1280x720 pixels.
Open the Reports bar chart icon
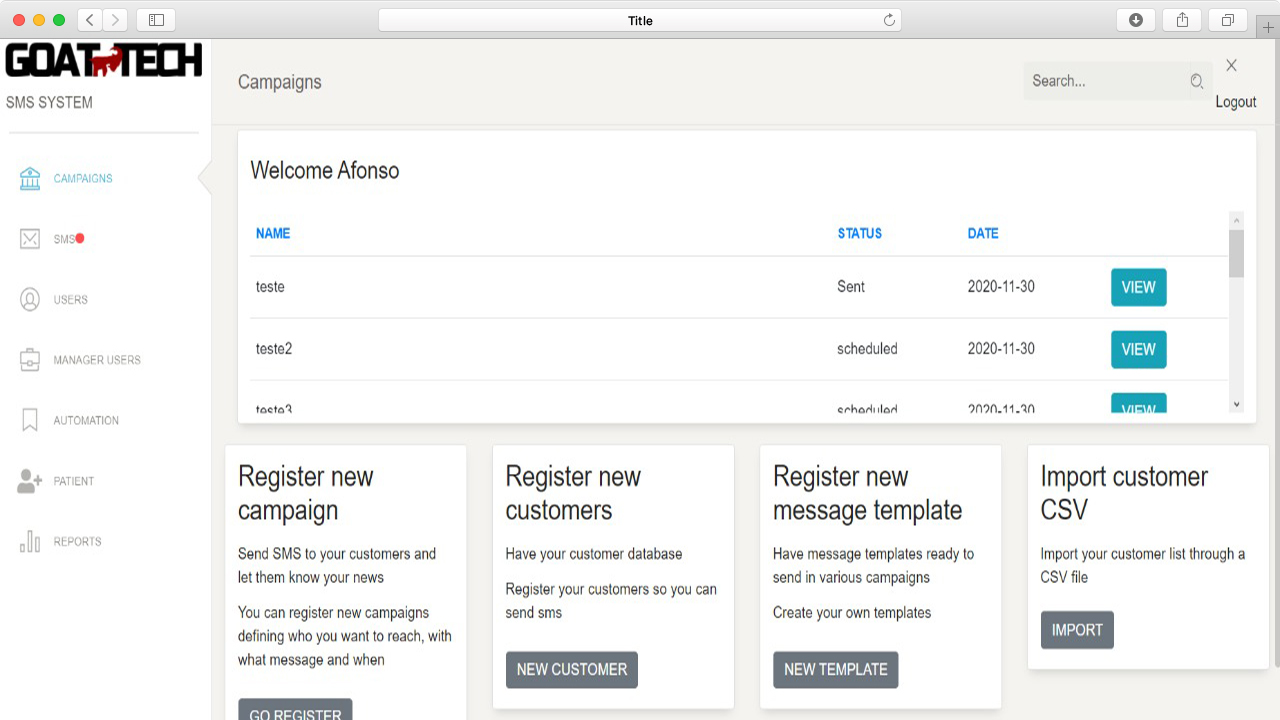[x=30, y=542]
